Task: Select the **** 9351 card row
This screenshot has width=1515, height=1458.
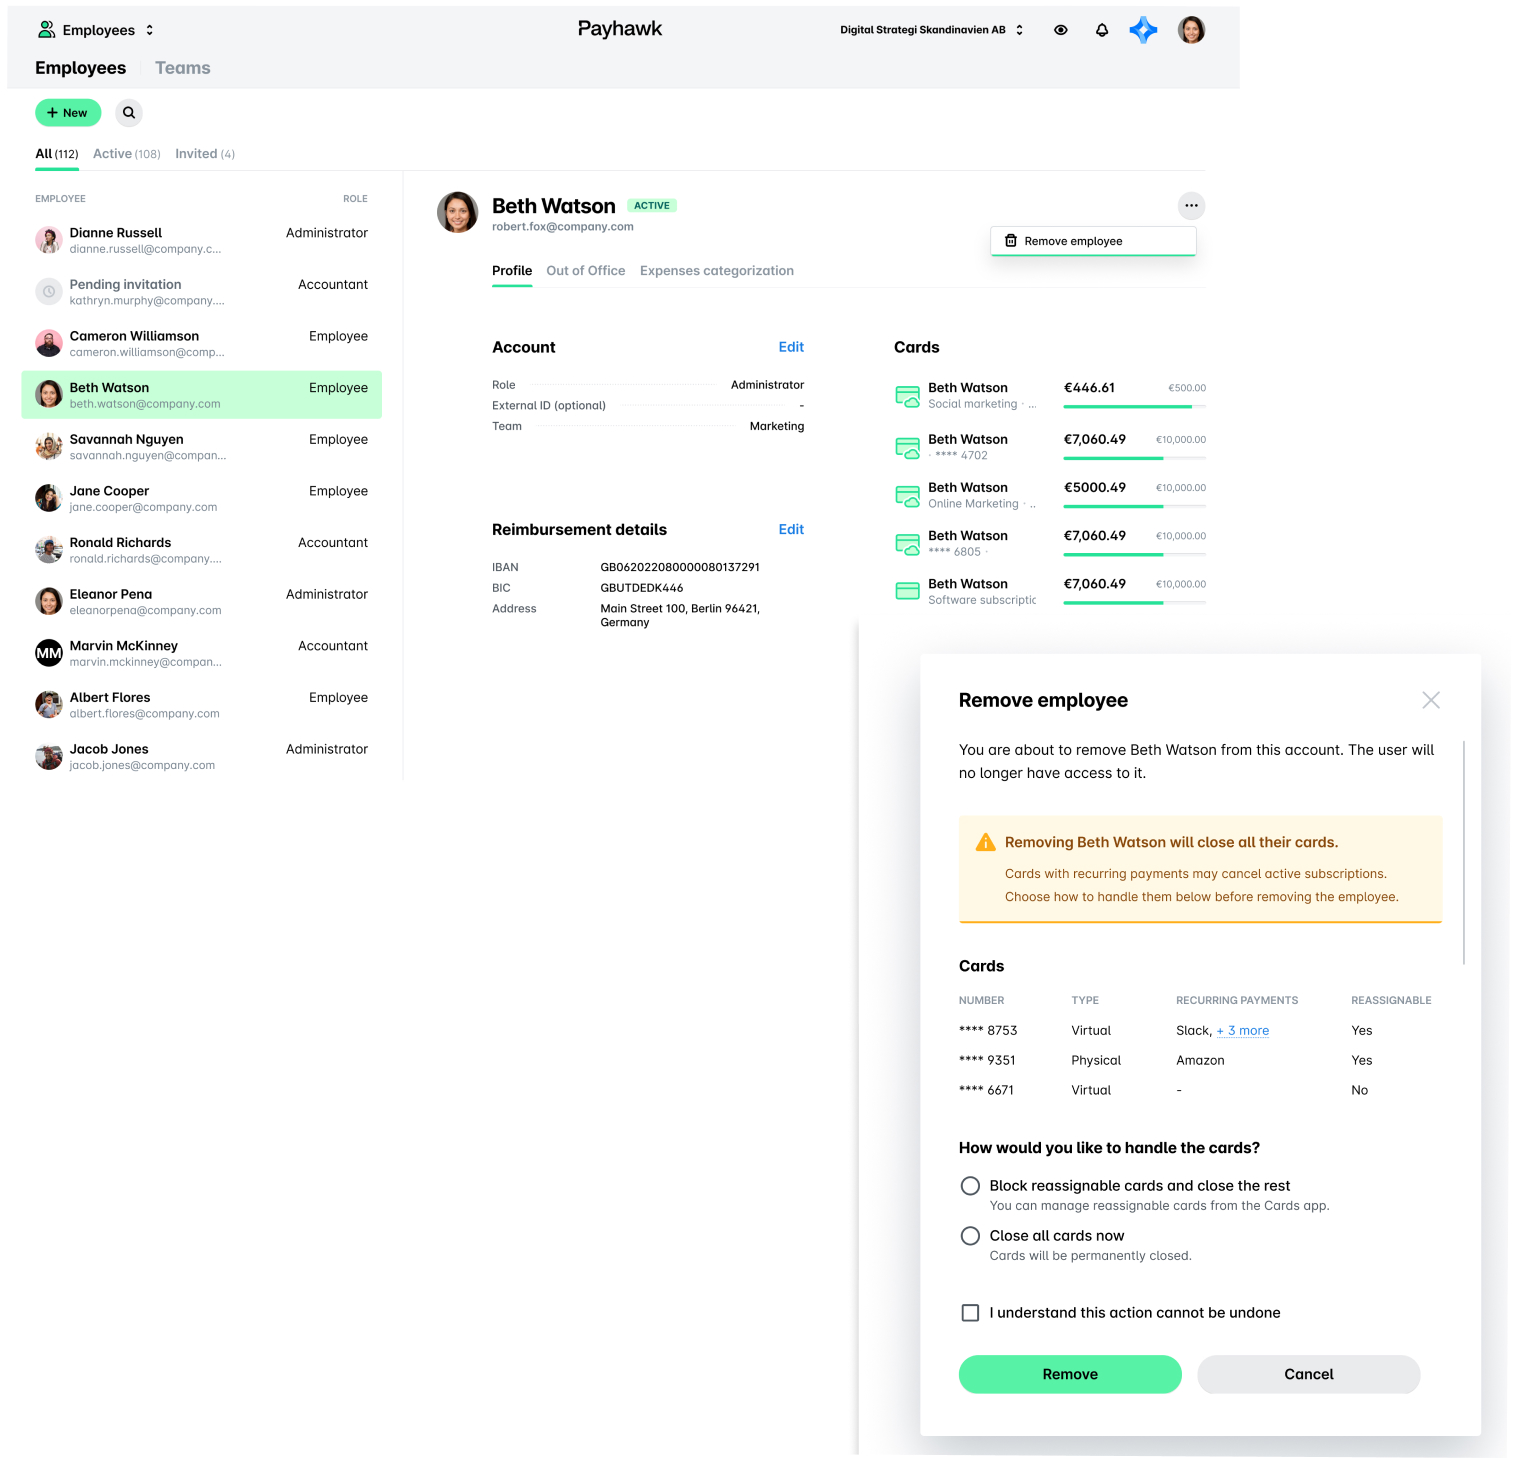Action: [1200, 1060]
